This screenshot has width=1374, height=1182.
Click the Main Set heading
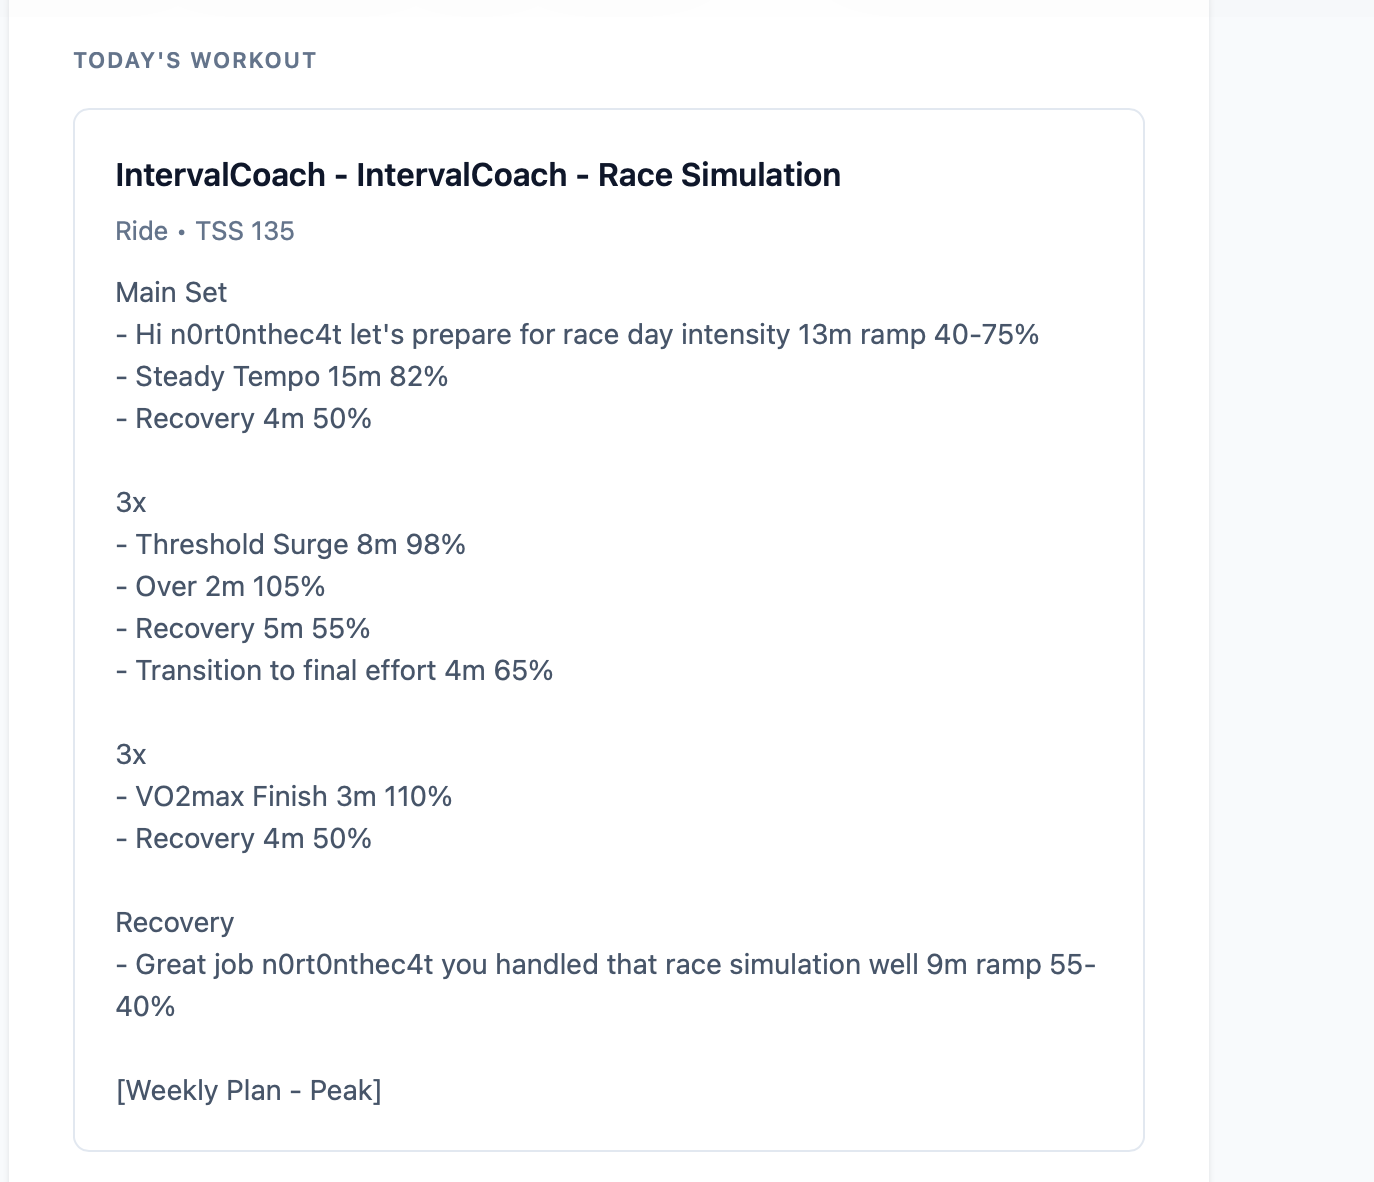pos(171,292)
